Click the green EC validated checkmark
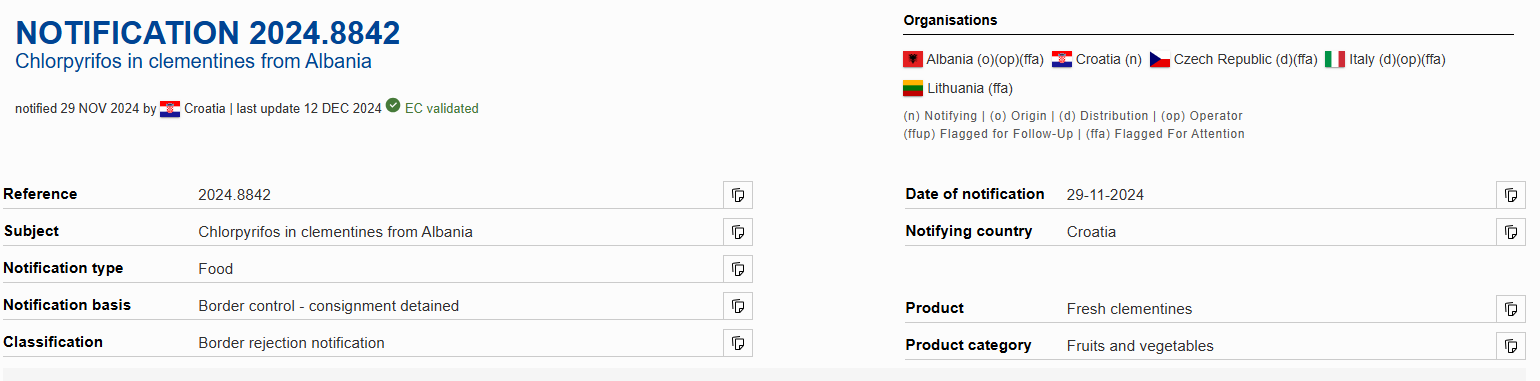The height and width of the screenshot is (381, 1540). tap(393, 106)
